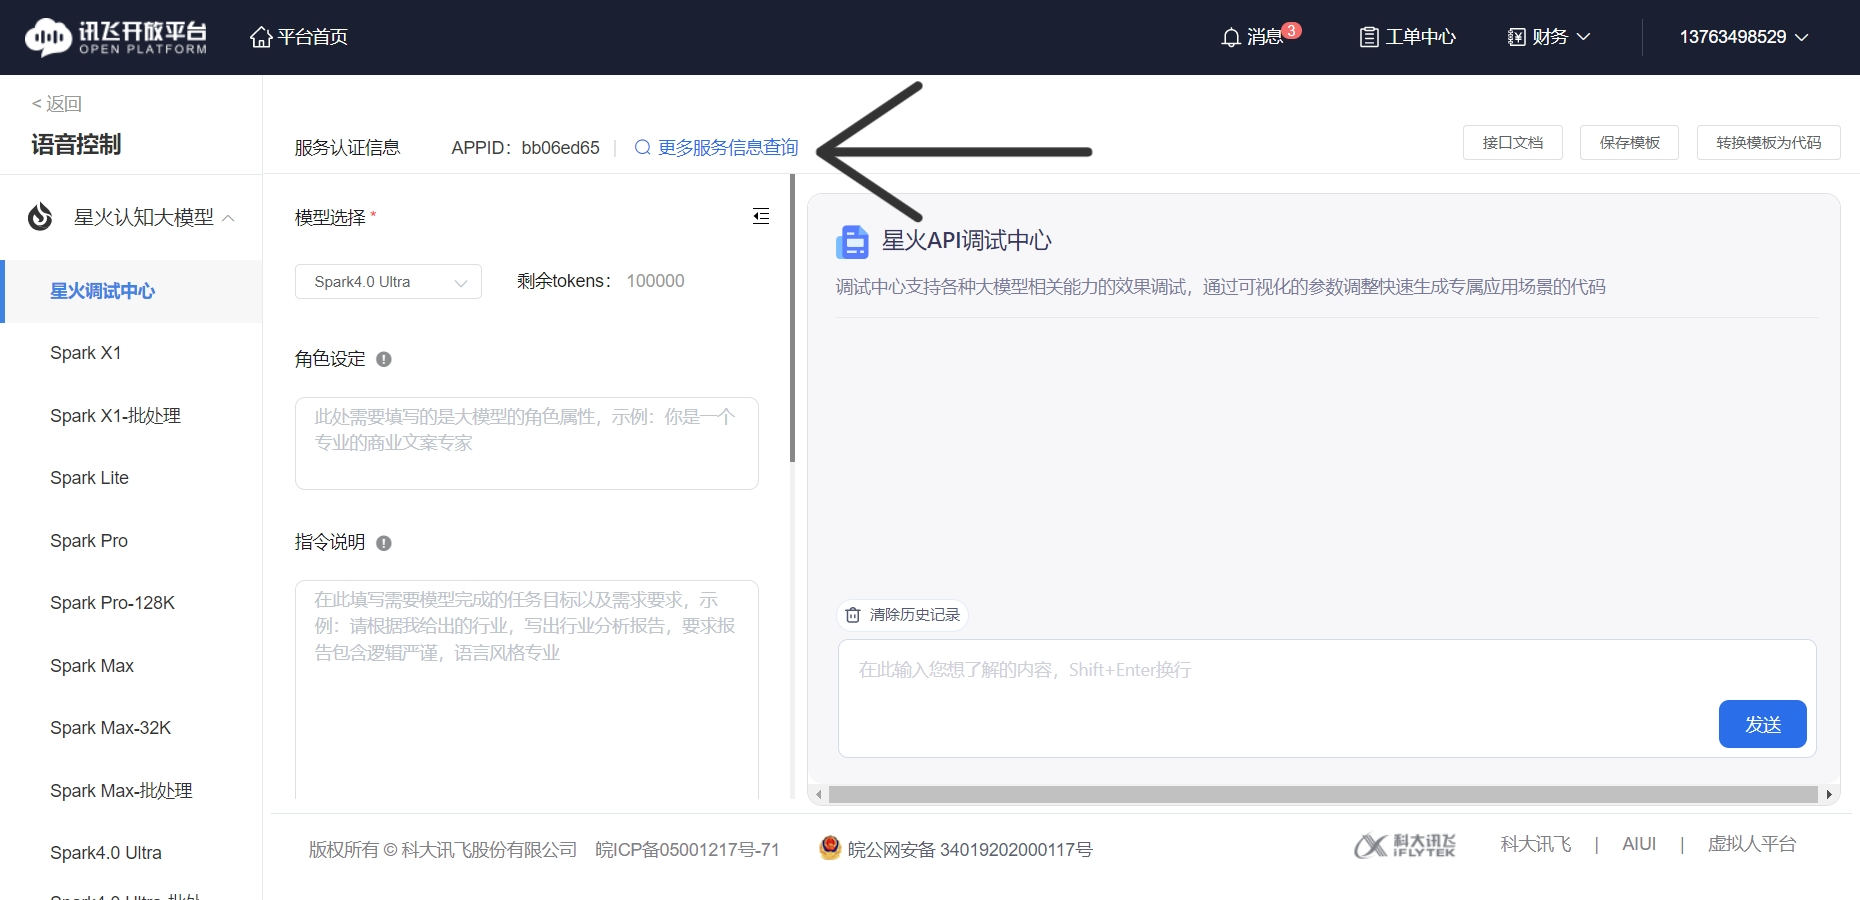Click the iFLYTEK footer logo
The image size is (1860, 900).
pyautogui.click(x=1405, y=846)
